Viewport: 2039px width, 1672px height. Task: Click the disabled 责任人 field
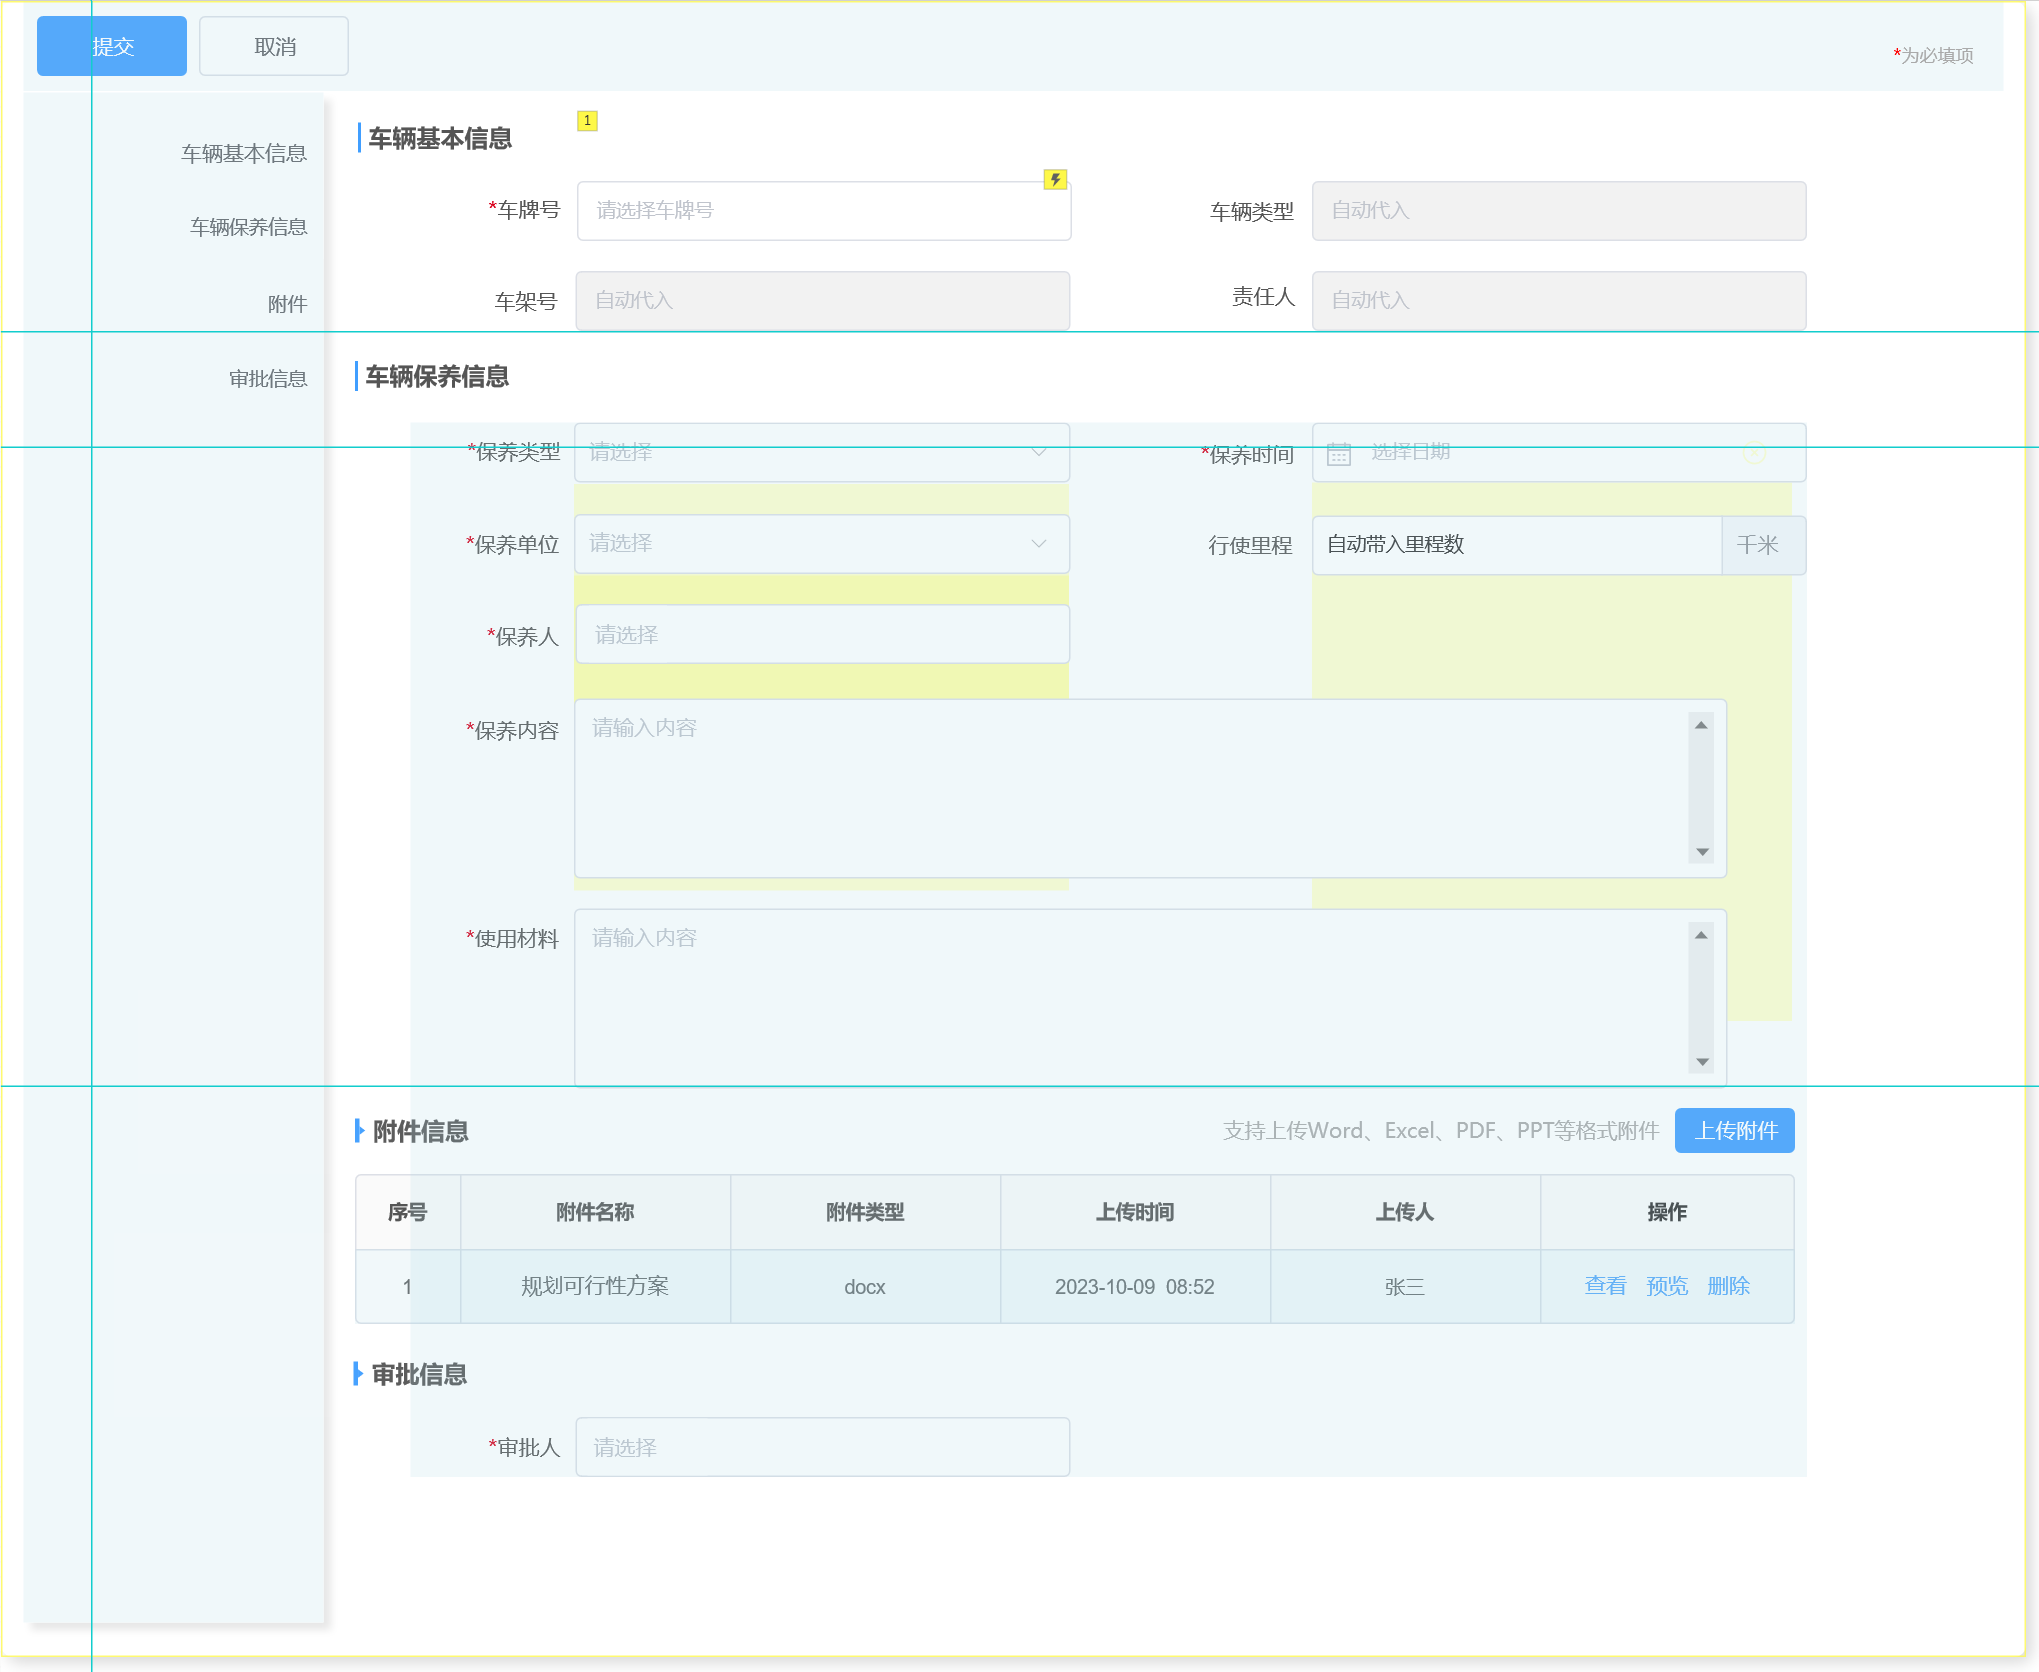pyautogui.click(x=1559, y=301)
